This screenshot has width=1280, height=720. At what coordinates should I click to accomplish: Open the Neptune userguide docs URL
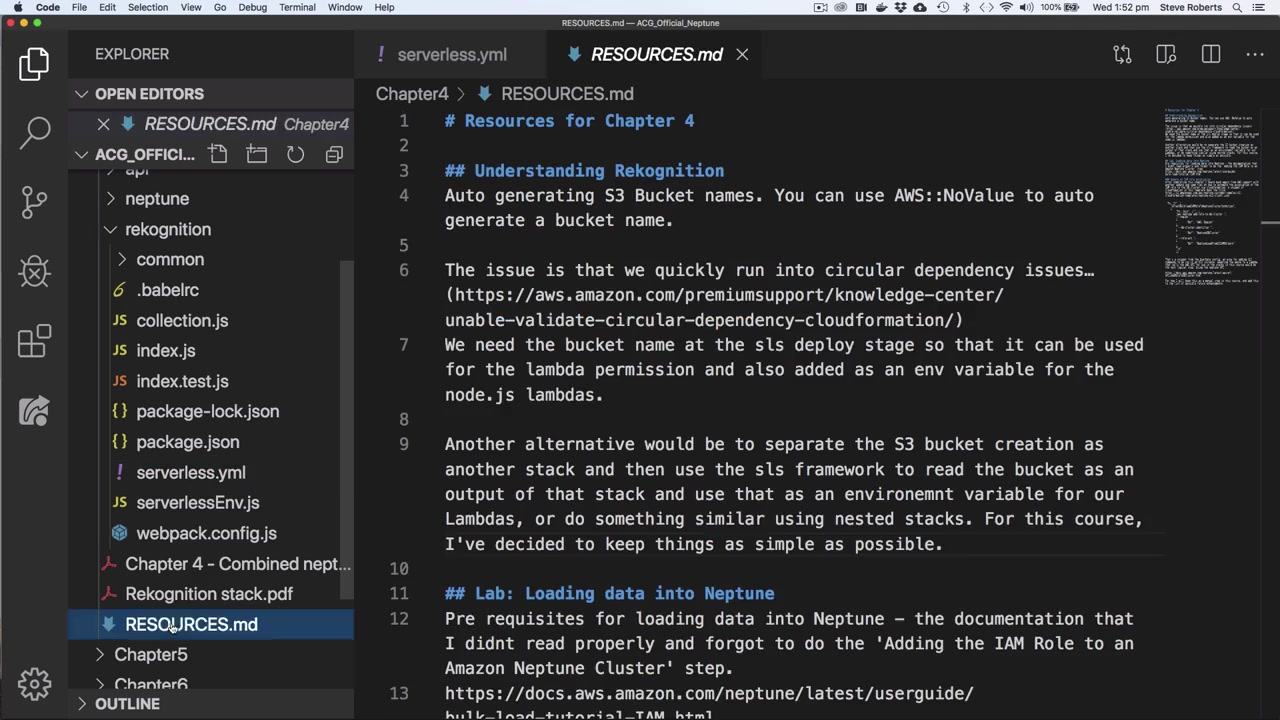[709, 705]
